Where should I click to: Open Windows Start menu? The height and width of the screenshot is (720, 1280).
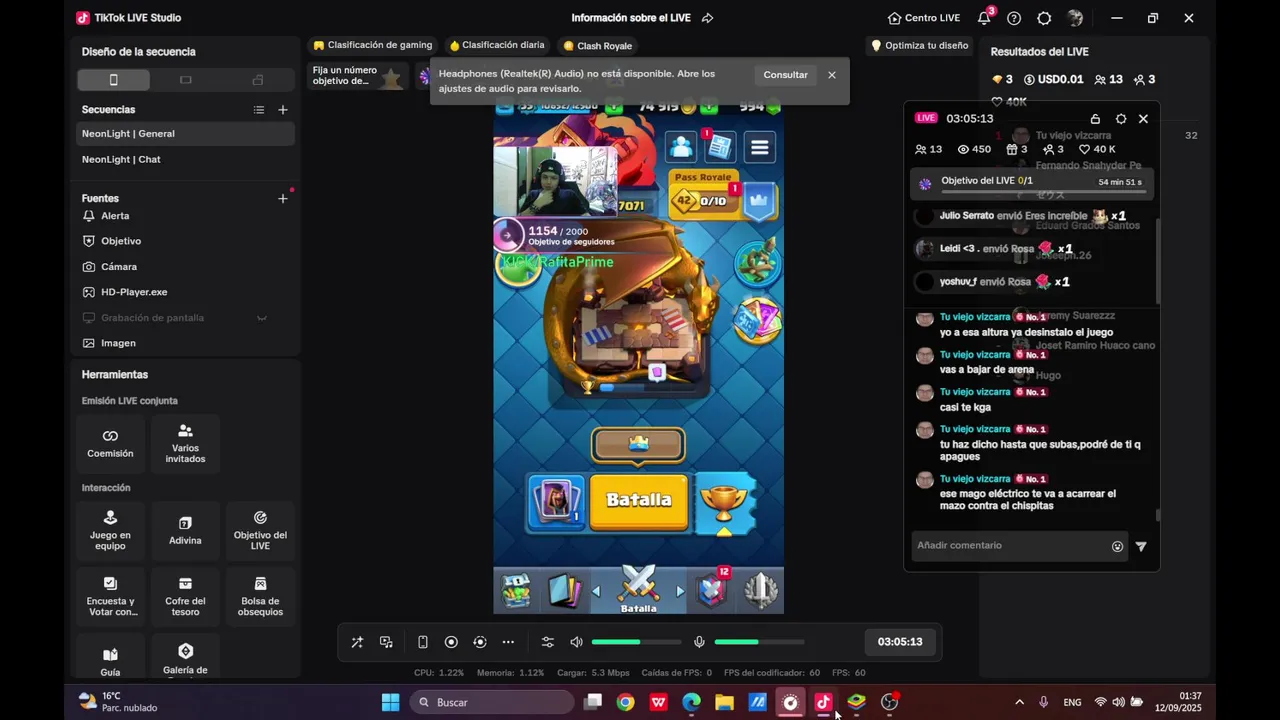pyautogui.click(x=391, y=702)
